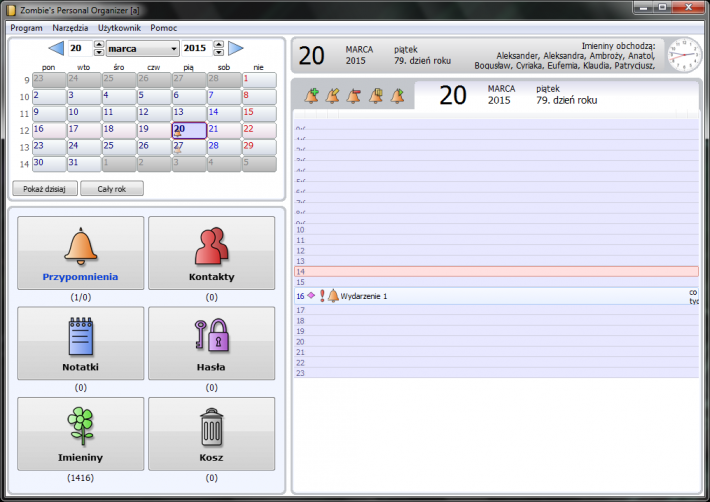Screen dimensions: 710x502
Task: Select March 21 in the calendar
Action: point(224,130)
